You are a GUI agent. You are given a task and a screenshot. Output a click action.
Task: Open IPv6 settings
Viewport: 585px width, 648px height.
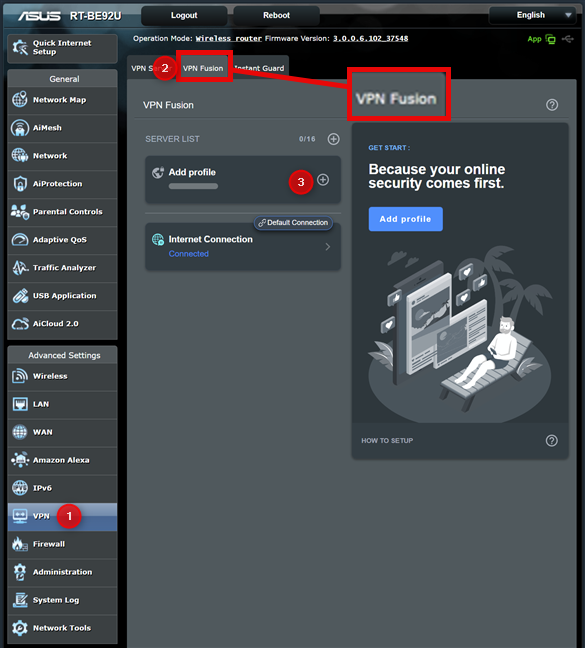pyautogui.click(x=62, y=488)
